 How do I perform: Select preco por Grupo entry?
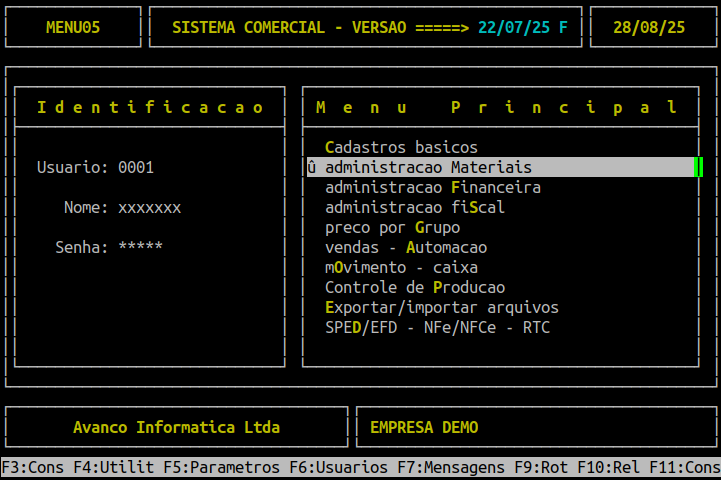coord(392,228)
